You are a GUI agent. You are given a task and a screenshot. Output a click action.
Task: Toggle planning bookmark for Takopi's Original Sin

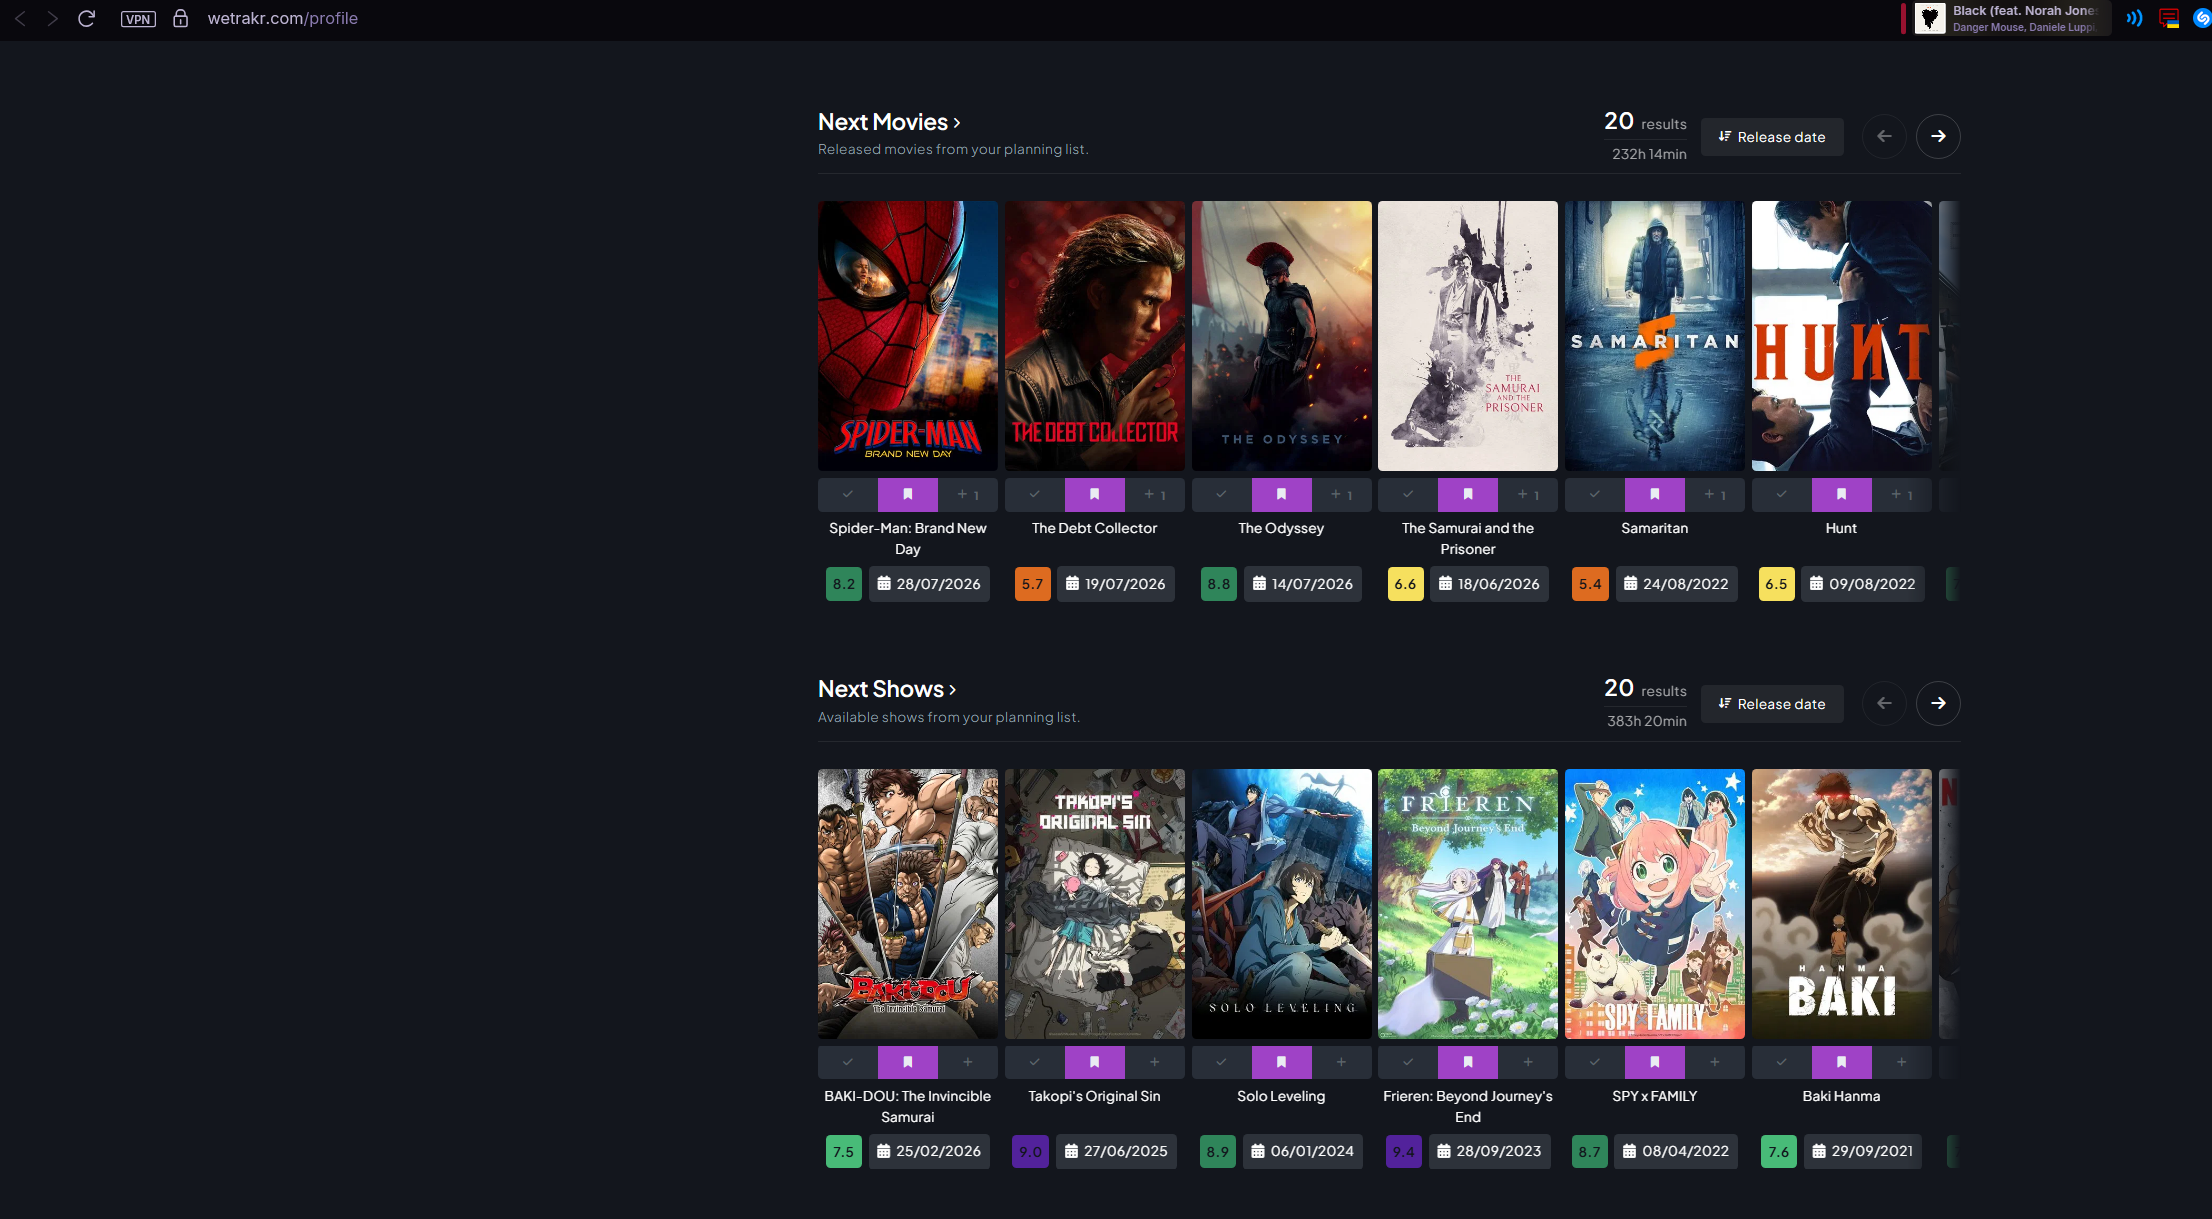click(1095, 1062)
